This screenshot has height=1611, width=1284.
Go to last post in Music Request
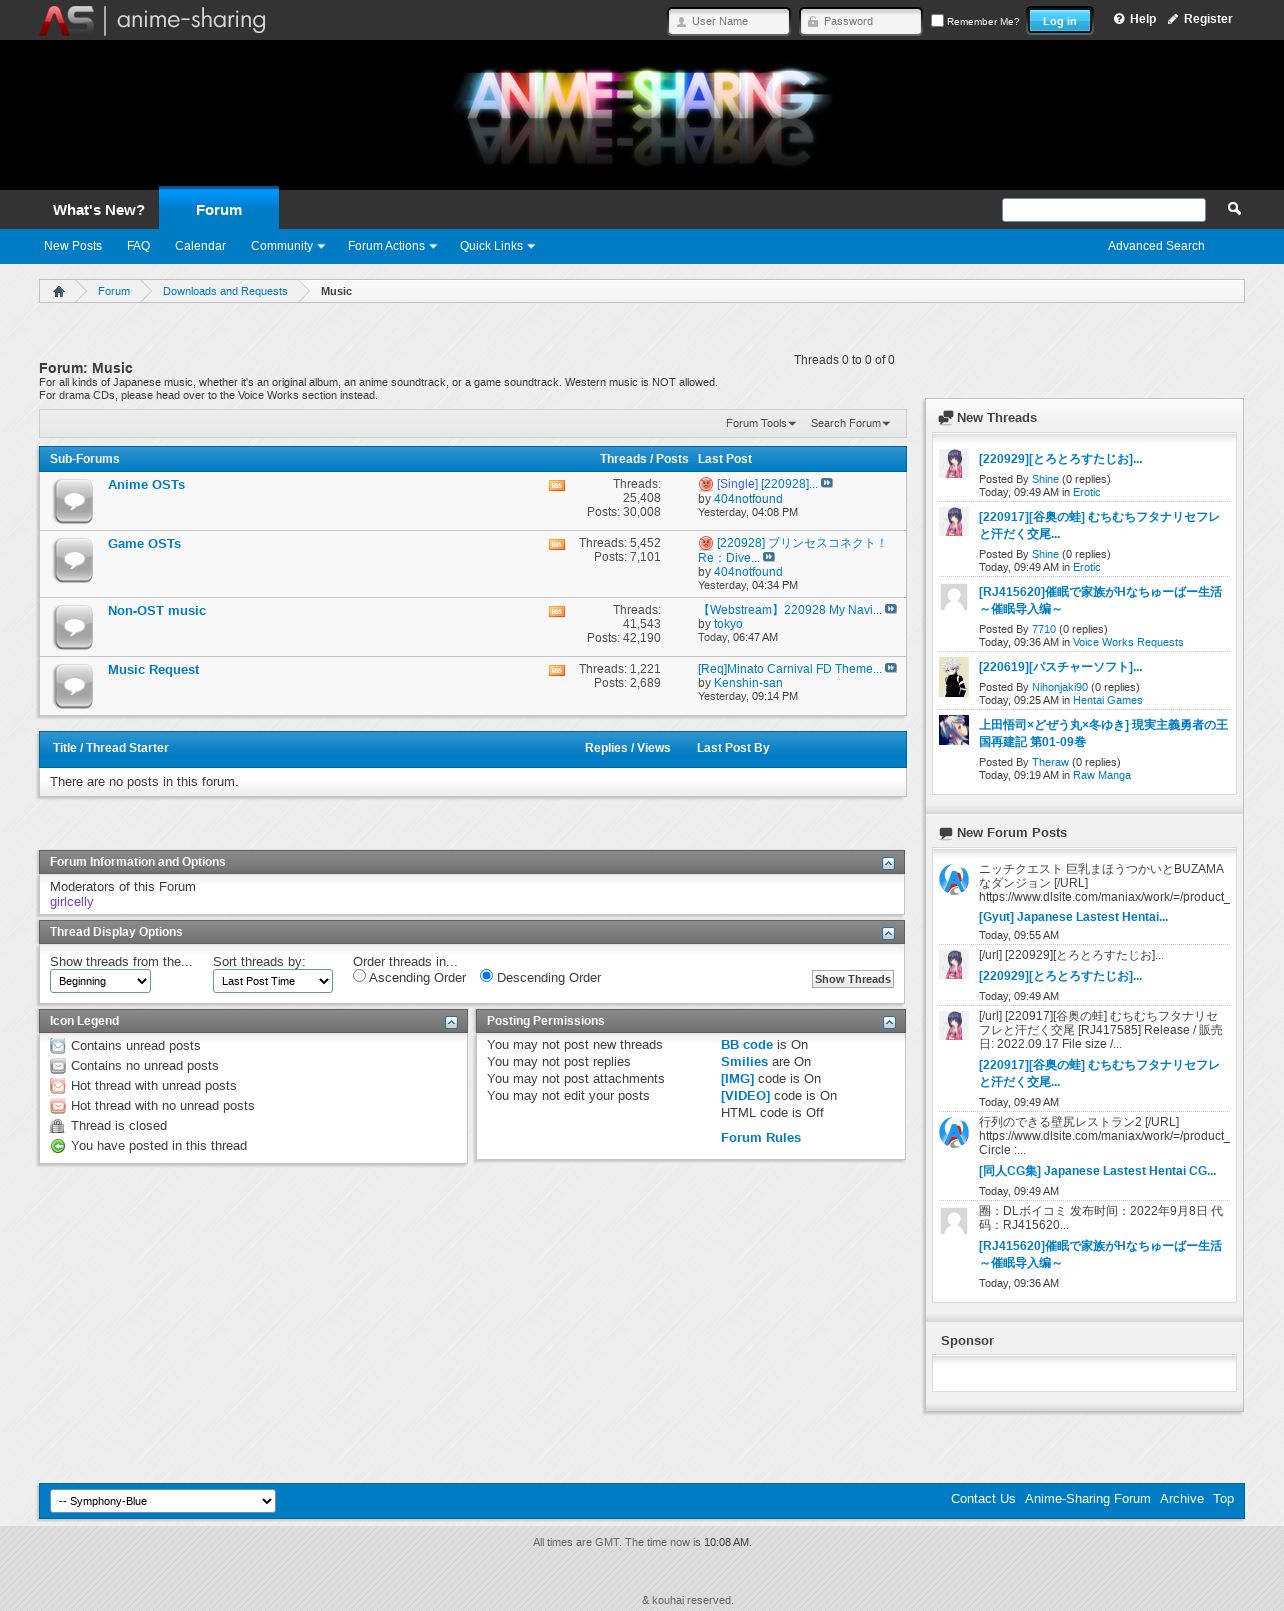(x=891, y=668)
